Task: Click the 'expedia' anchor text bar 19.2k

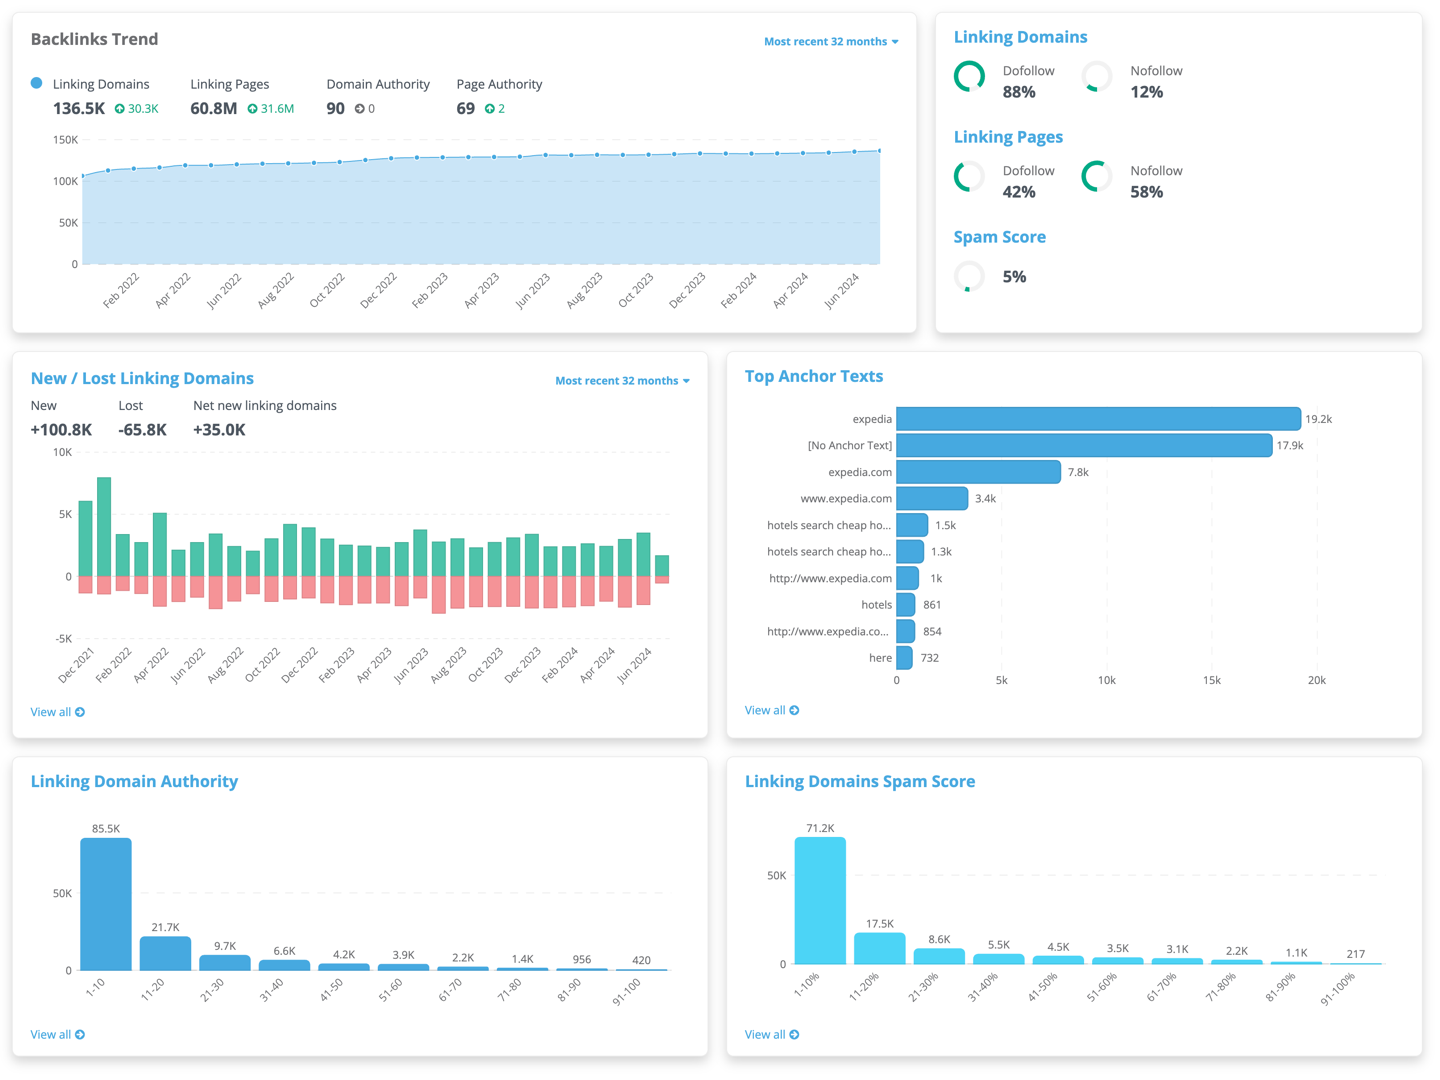Action: click(x=1098, y=419)
